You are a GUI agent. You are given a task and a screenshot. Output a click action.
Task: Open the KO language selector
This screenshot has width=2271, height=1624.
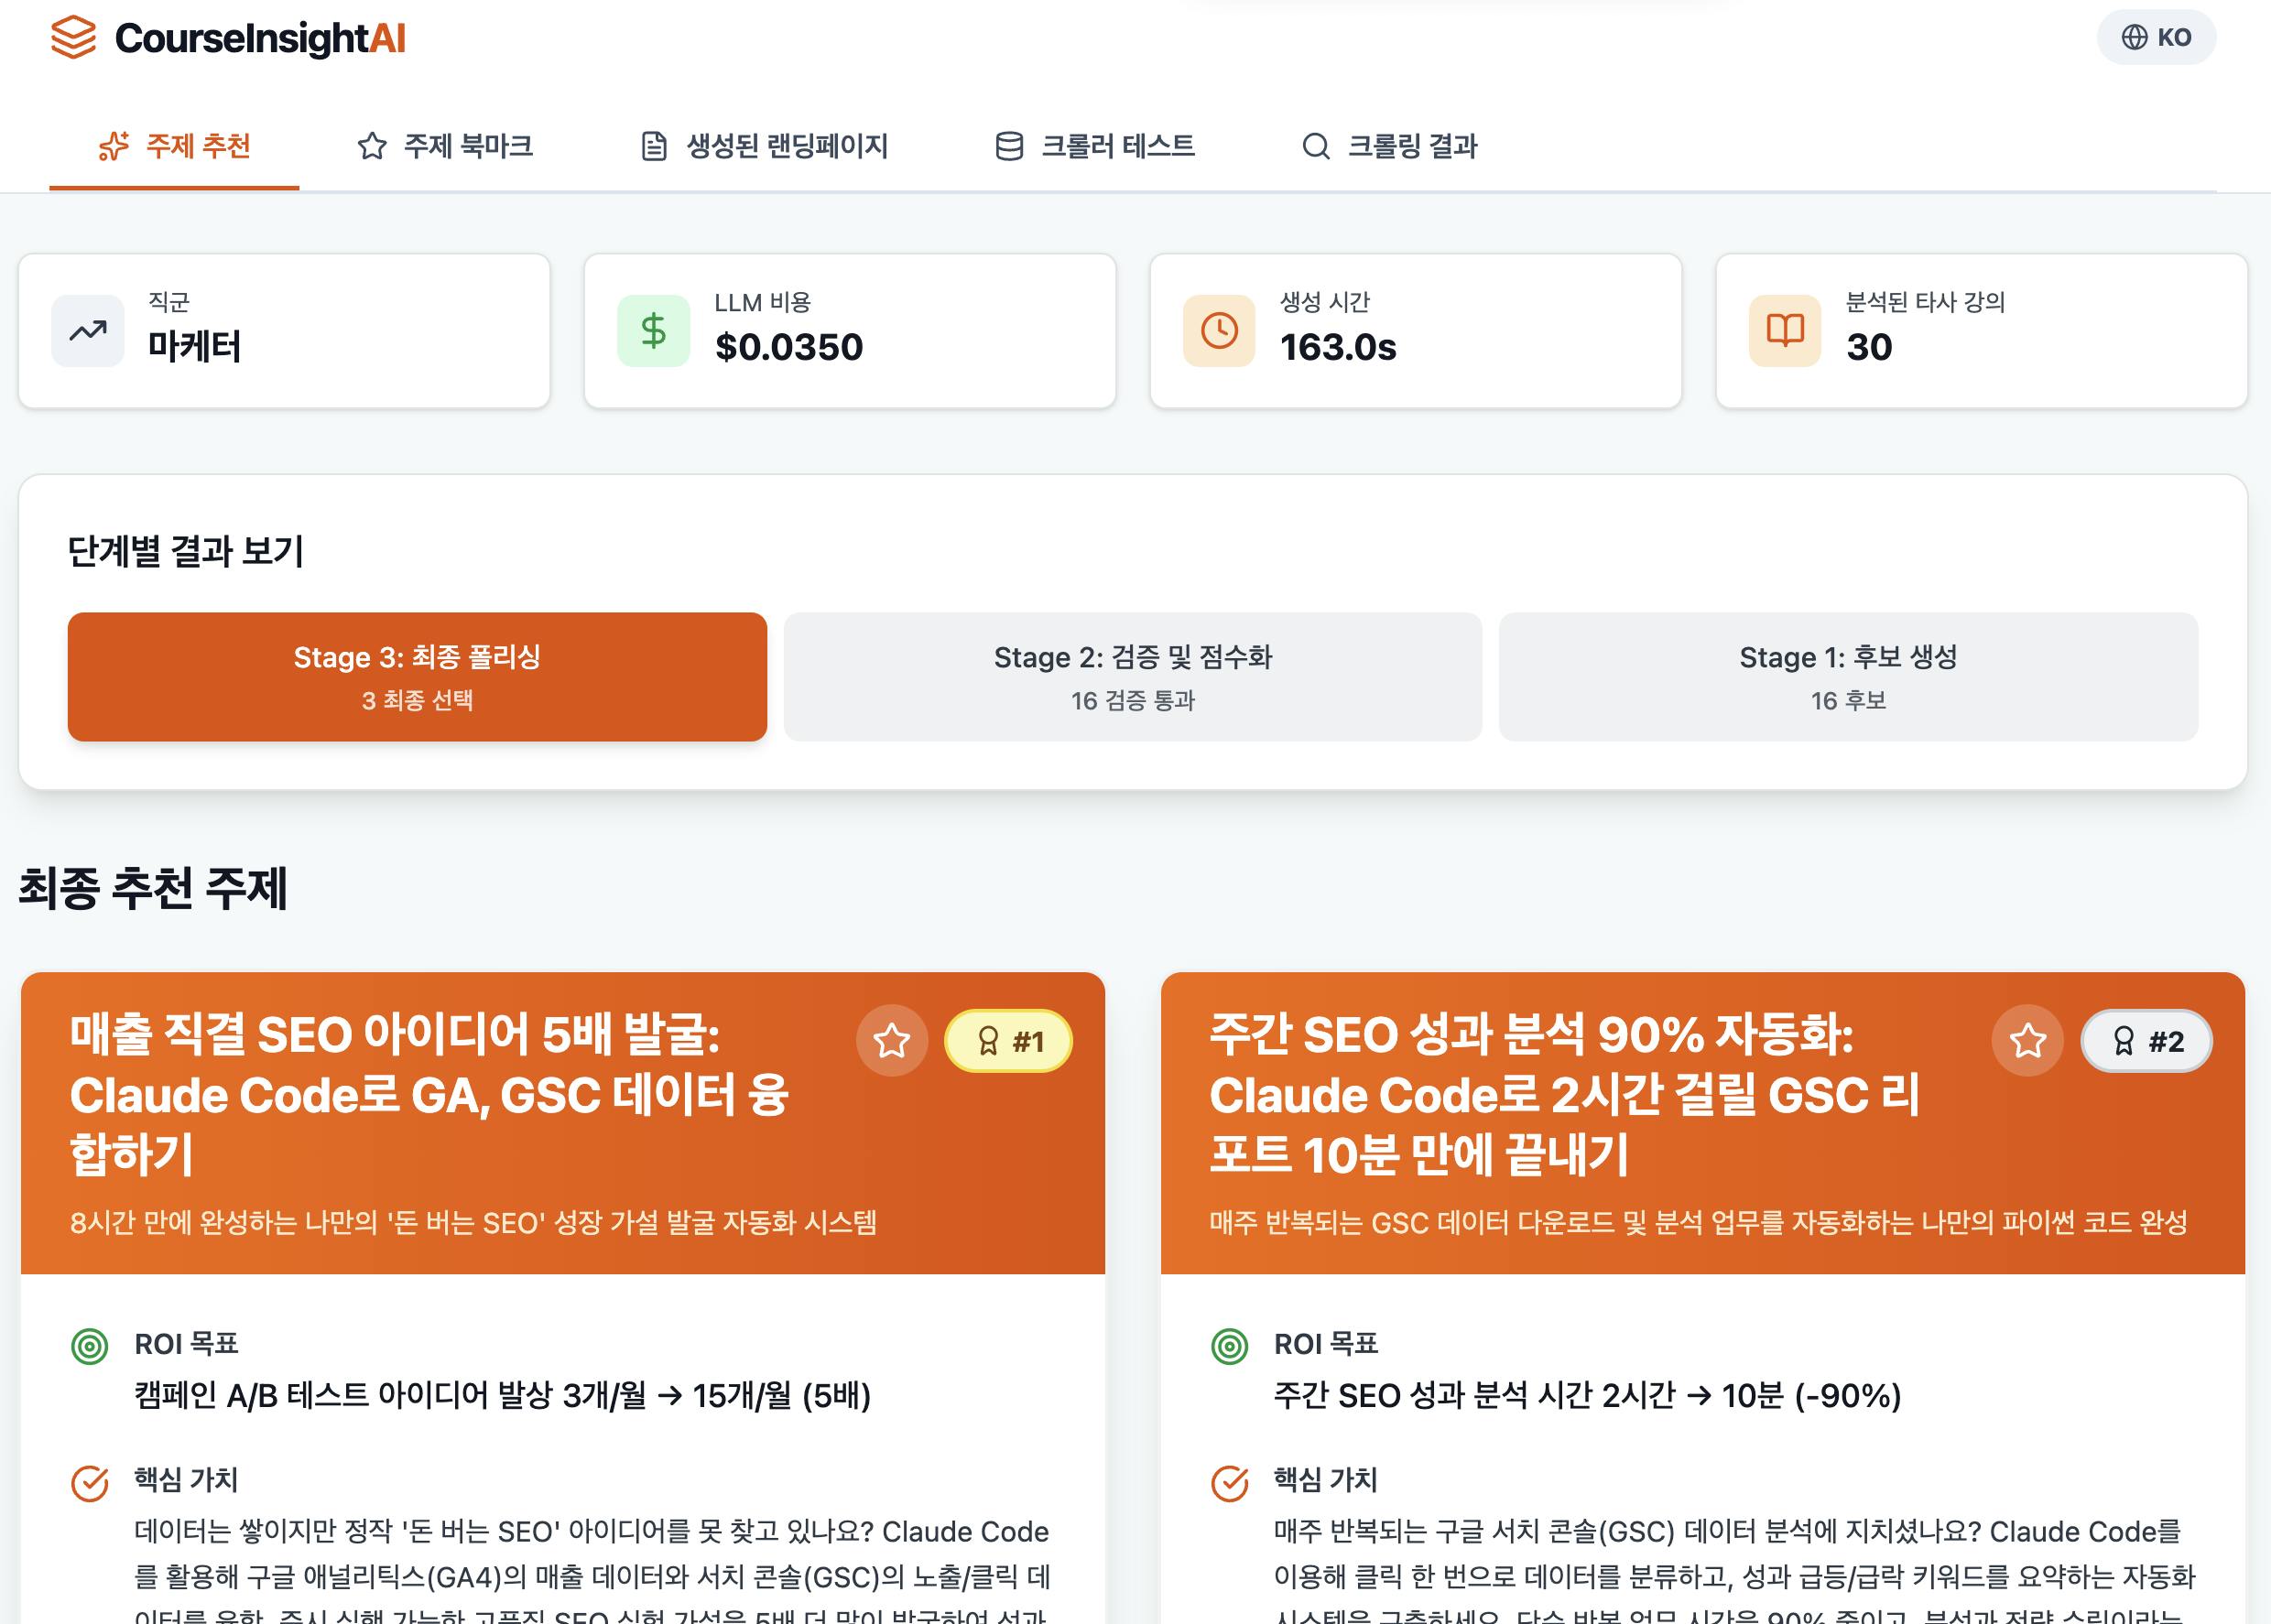click(2156, 38)
